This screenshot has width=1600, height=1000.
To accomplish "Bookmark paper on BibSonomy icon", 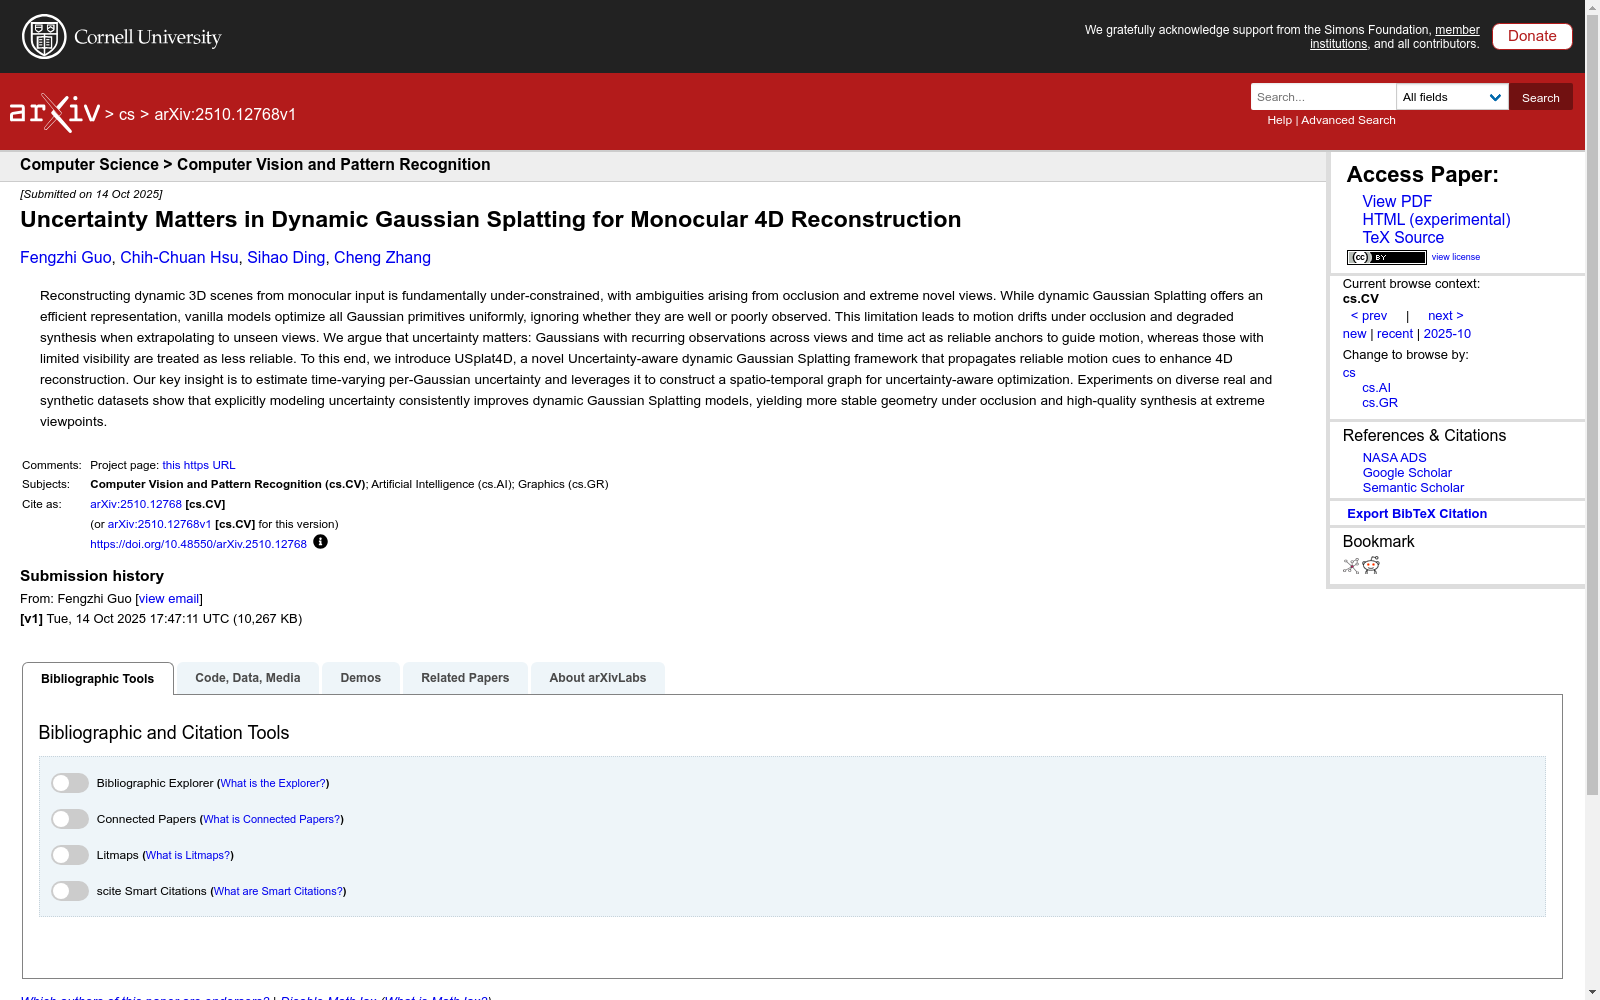I will (1351, 566).
